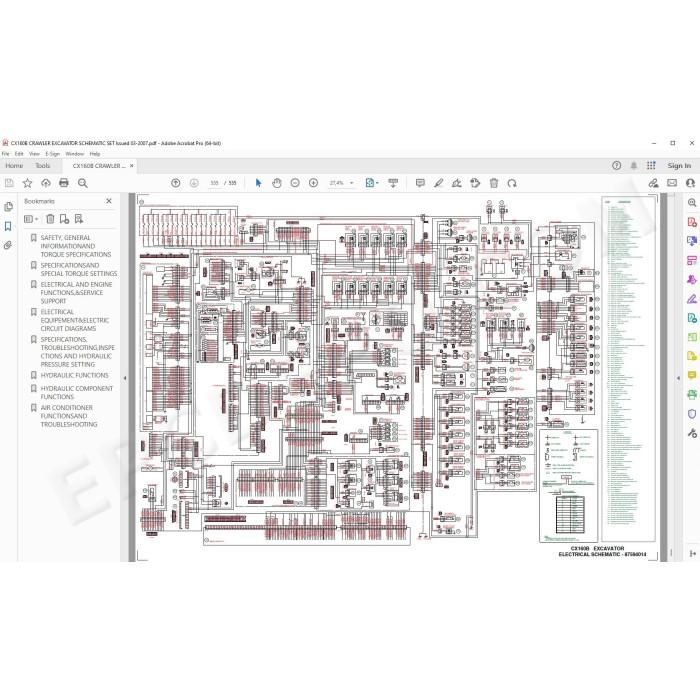This screenshot has height=700, width=700.
Task: Find current bookmark icon
Action: tap(79, 219)
